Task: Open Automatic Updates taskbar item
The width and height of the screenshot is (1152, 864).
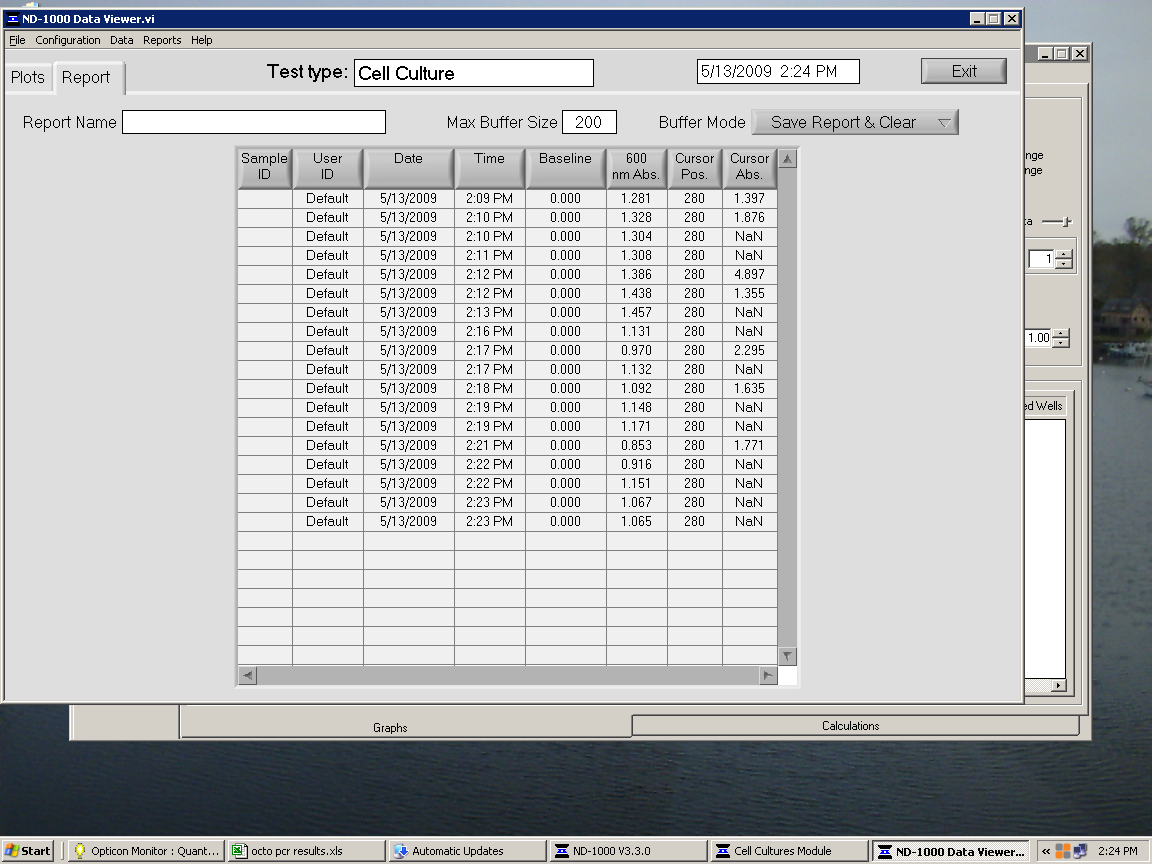Action: [466, 851]
